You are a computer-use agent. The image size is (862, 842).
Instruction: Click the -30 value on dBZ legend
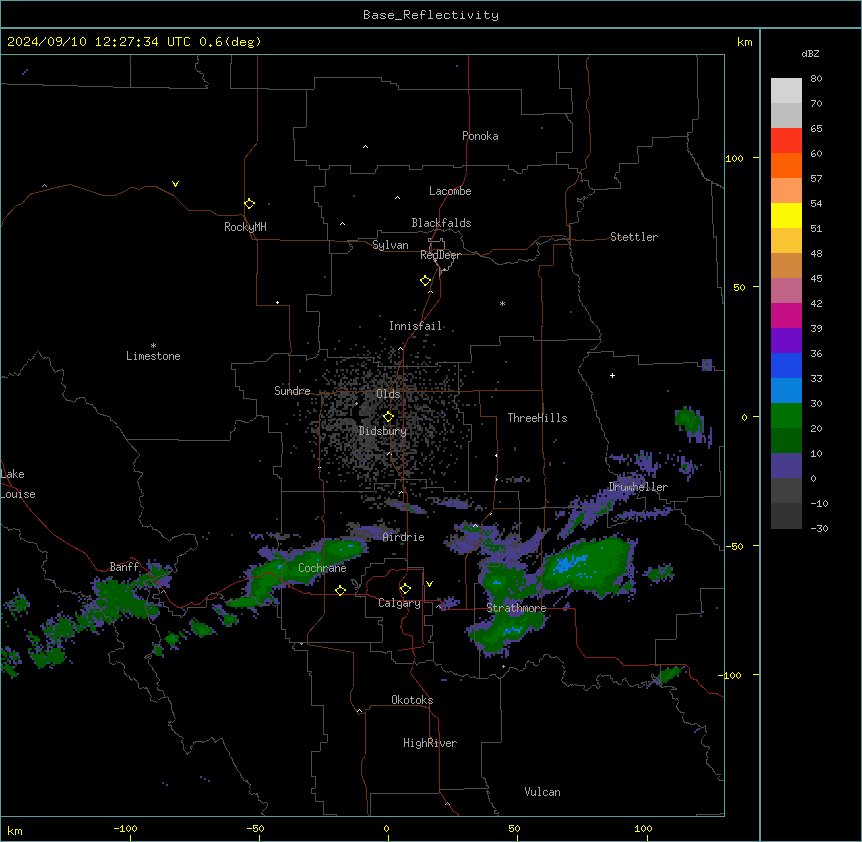point(819,529)
